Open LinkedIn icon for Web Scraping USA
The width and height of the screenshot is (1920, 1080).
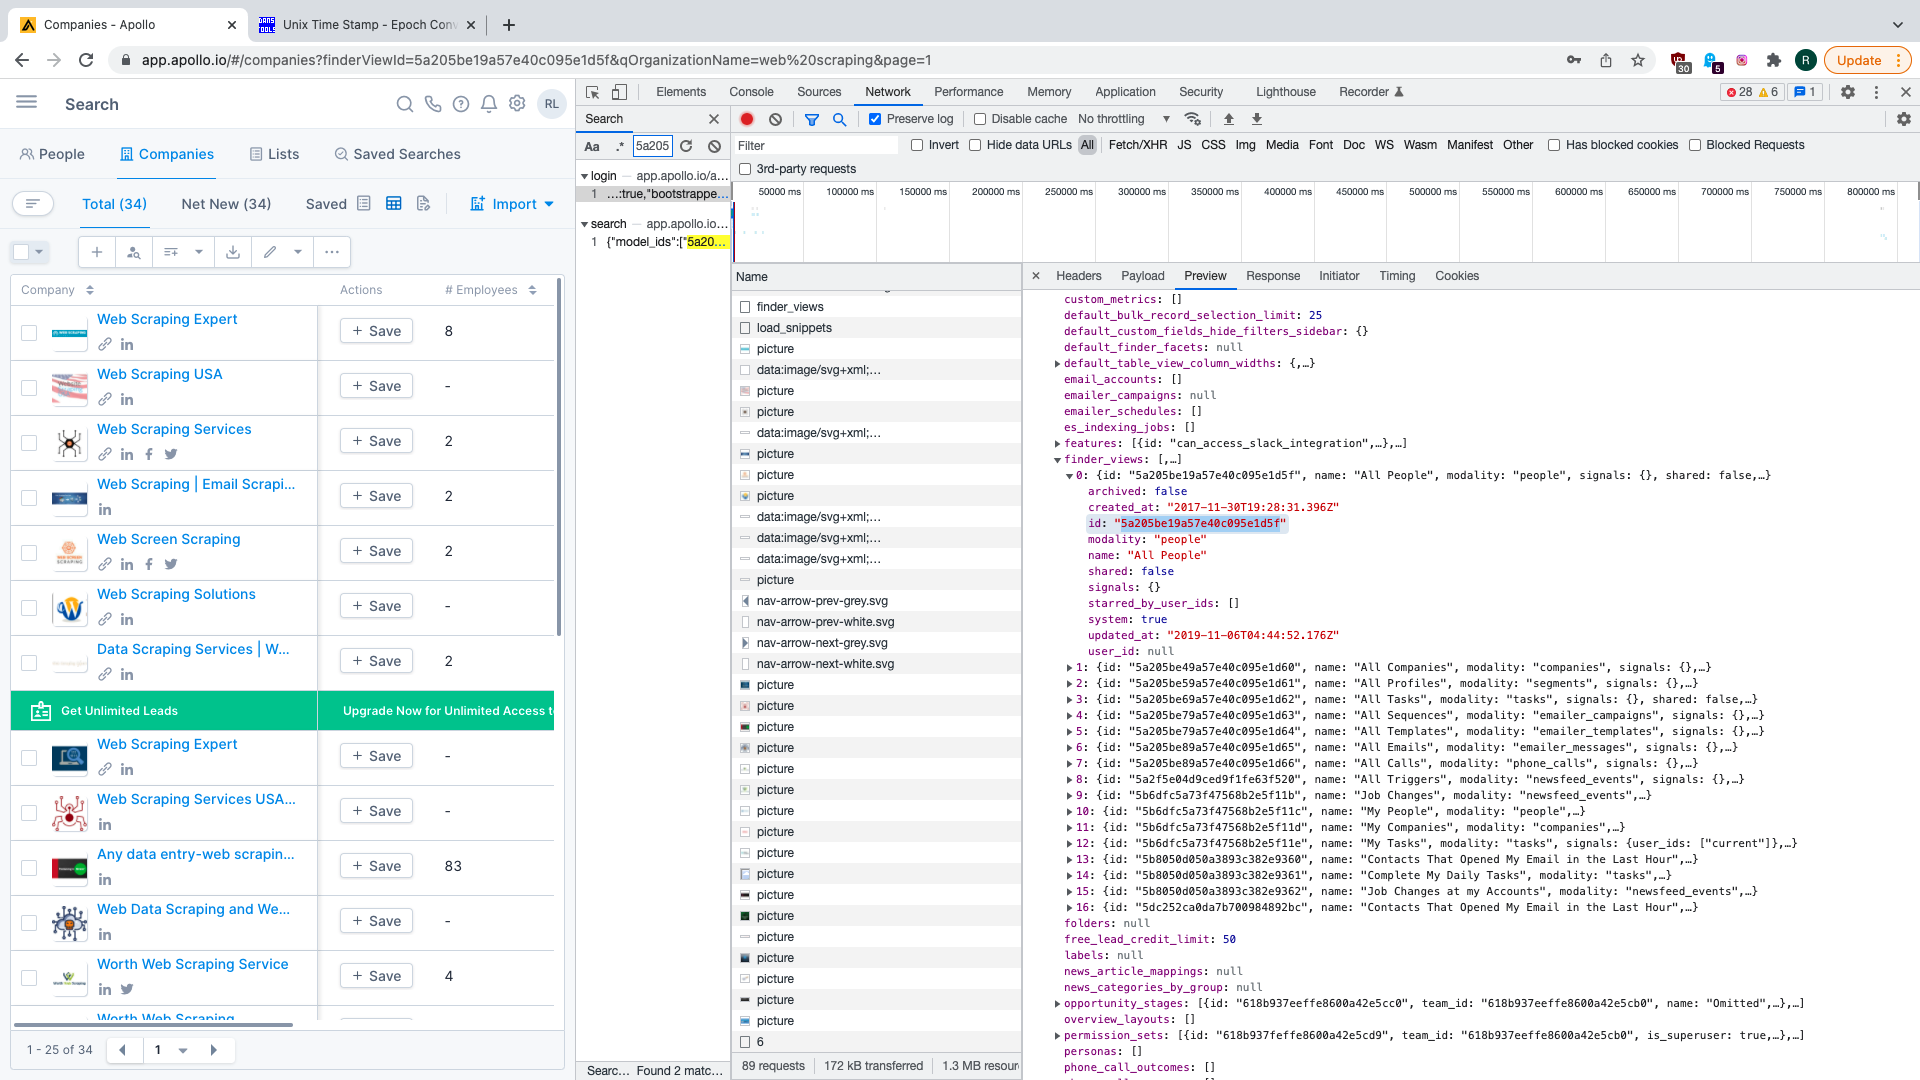[127, 399]
